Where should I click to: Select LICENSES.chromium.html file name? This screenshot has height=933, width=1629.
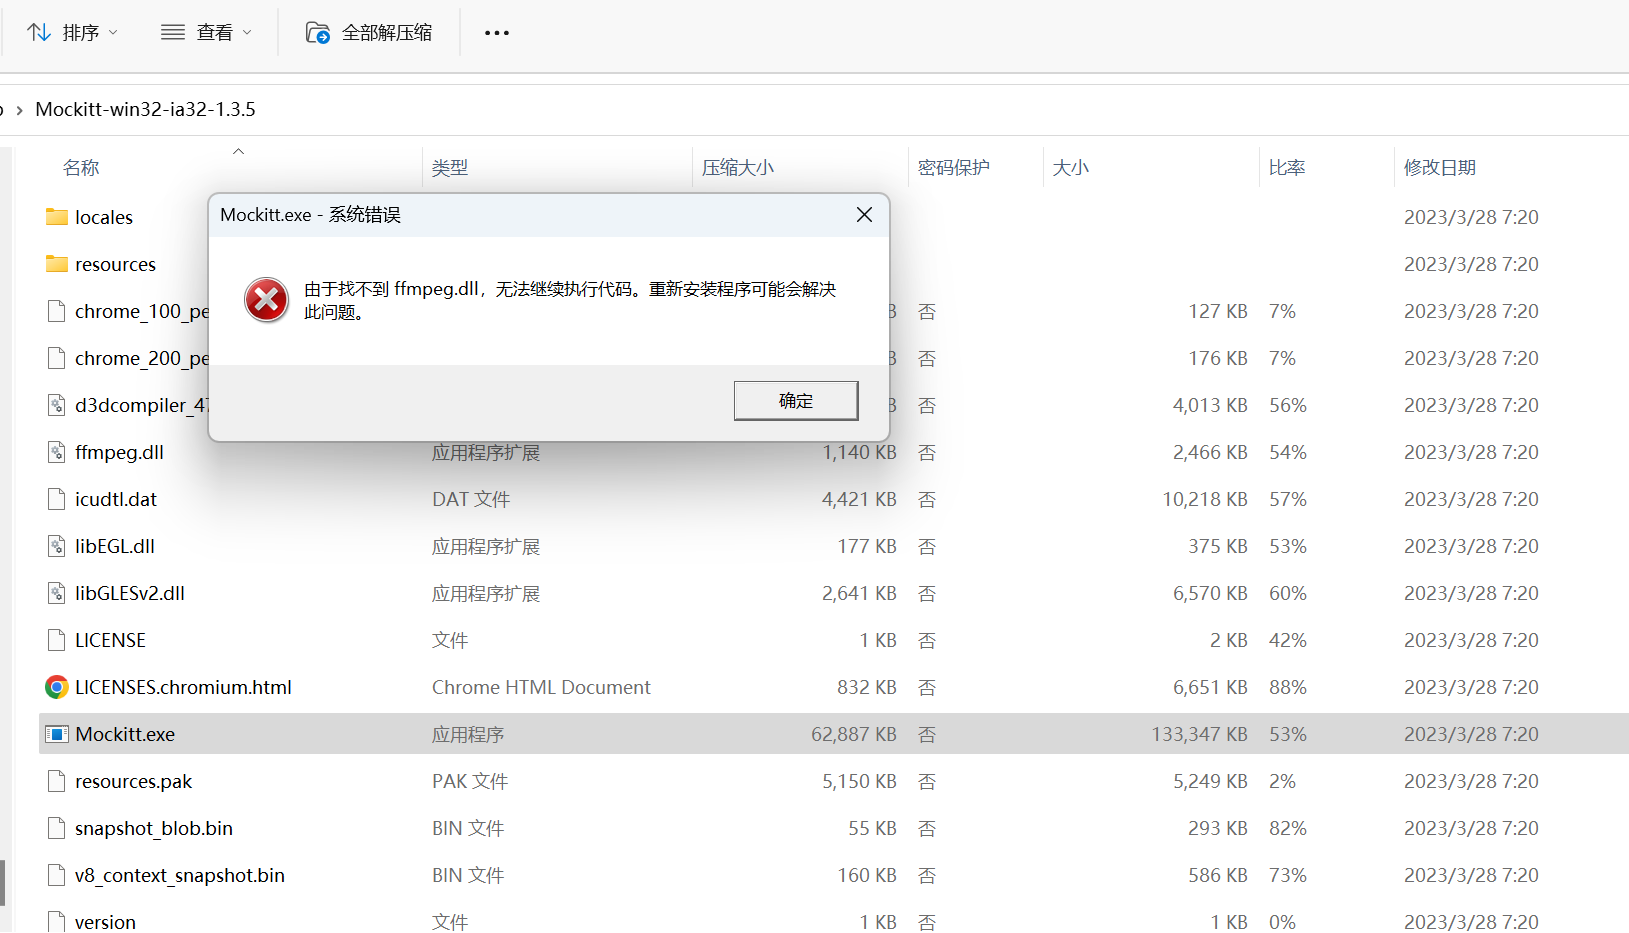tap(183, 687)
